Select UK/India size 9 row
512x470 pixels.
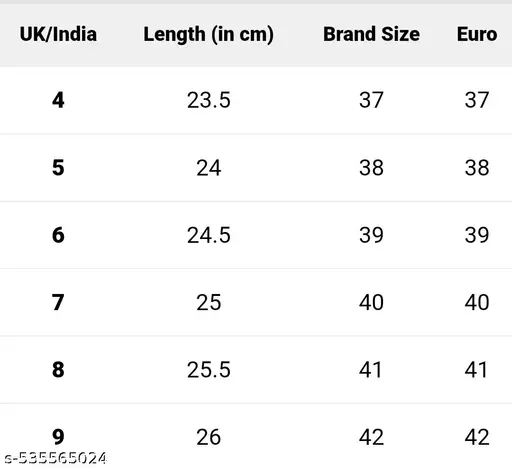256,437
